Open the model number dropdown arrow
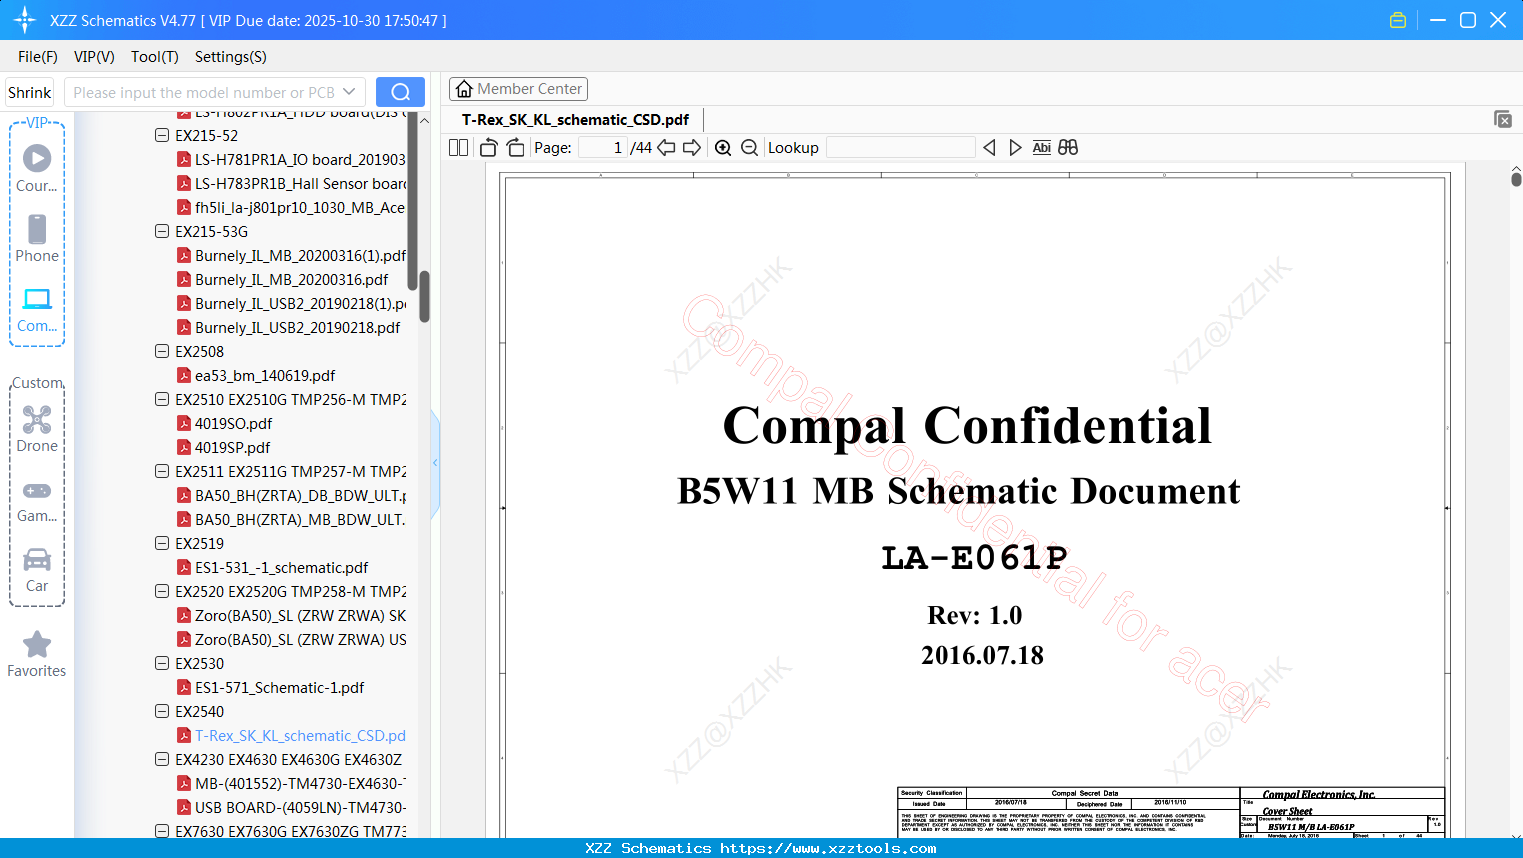The width and height of the screenshot is (1523, 858). coord(349,92)
